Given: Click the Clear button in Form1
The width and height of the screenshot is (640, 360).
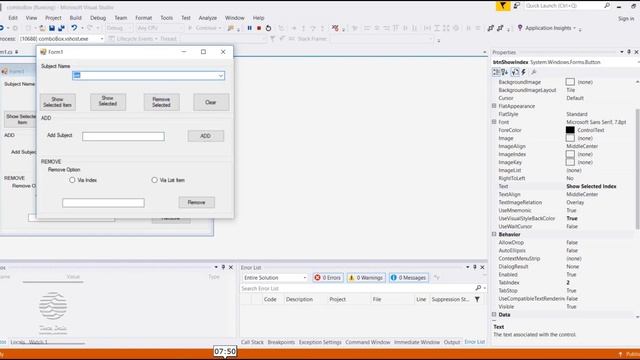Looking at the screenshot, I should click(211, 102).
